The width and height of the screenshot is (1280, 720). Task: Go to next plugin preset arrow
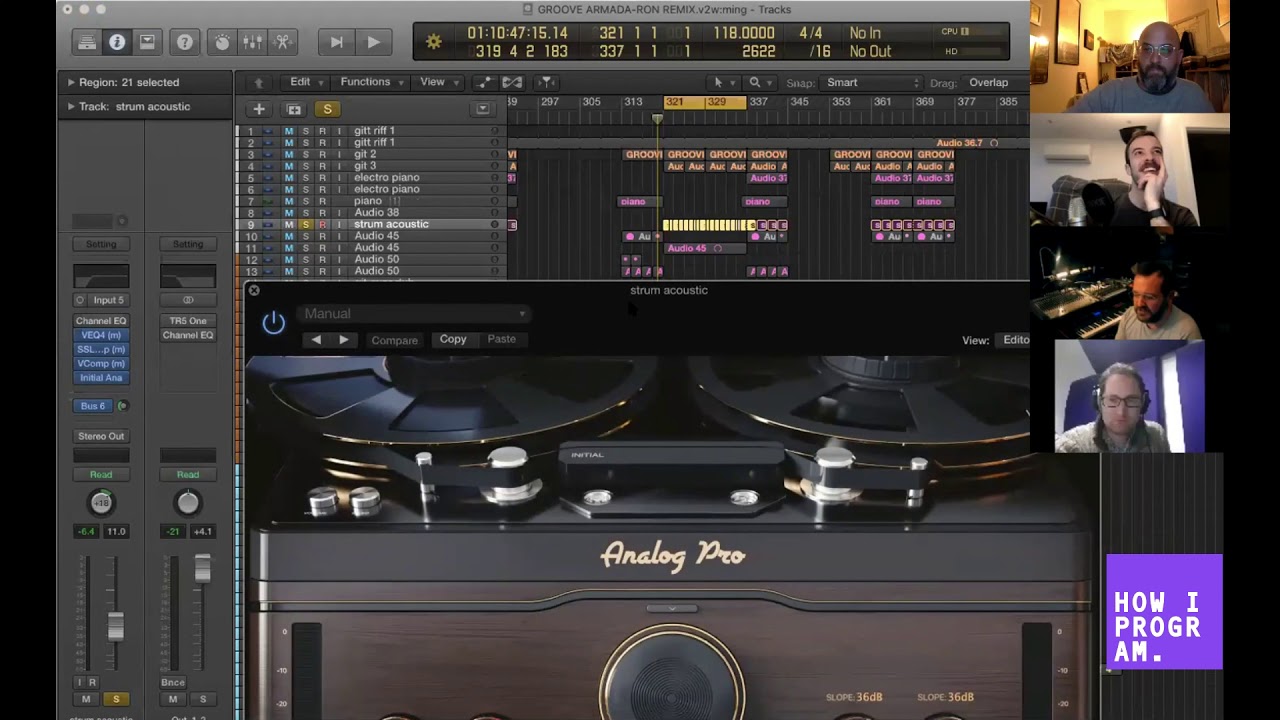click(343, 340)
